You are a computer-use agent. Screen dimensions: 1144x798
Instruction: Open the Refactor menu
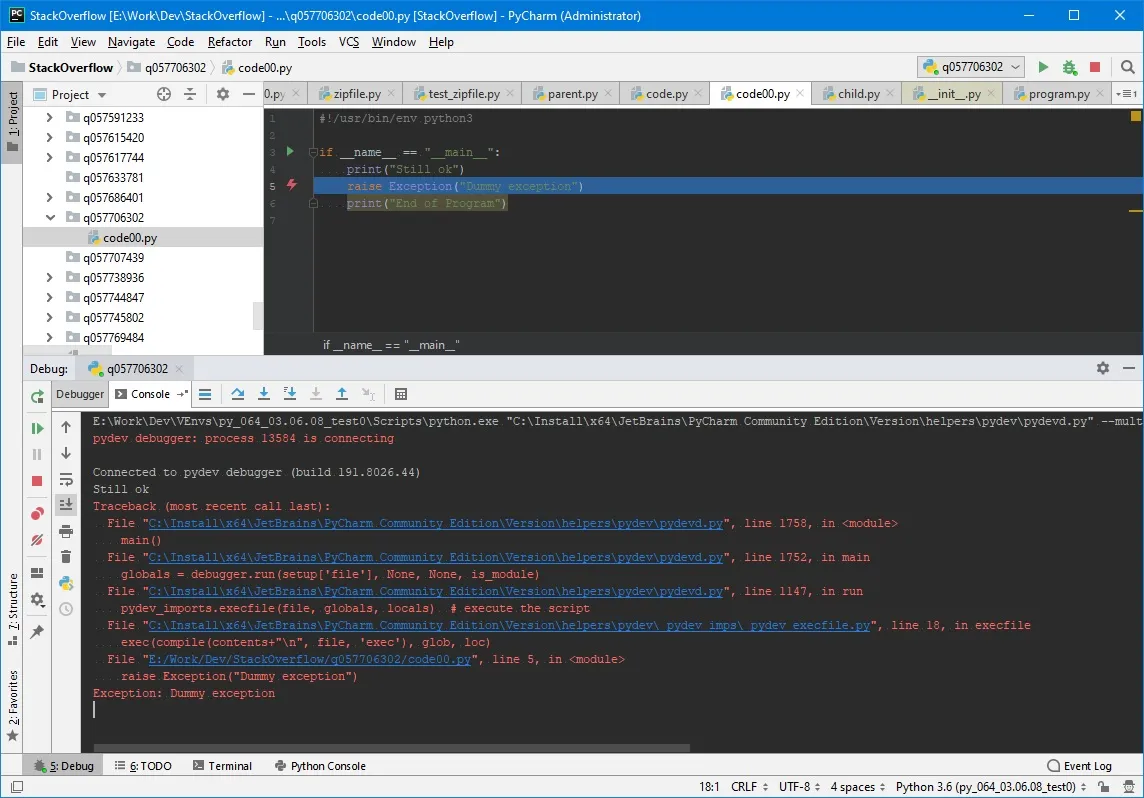(x=229, y=42)
